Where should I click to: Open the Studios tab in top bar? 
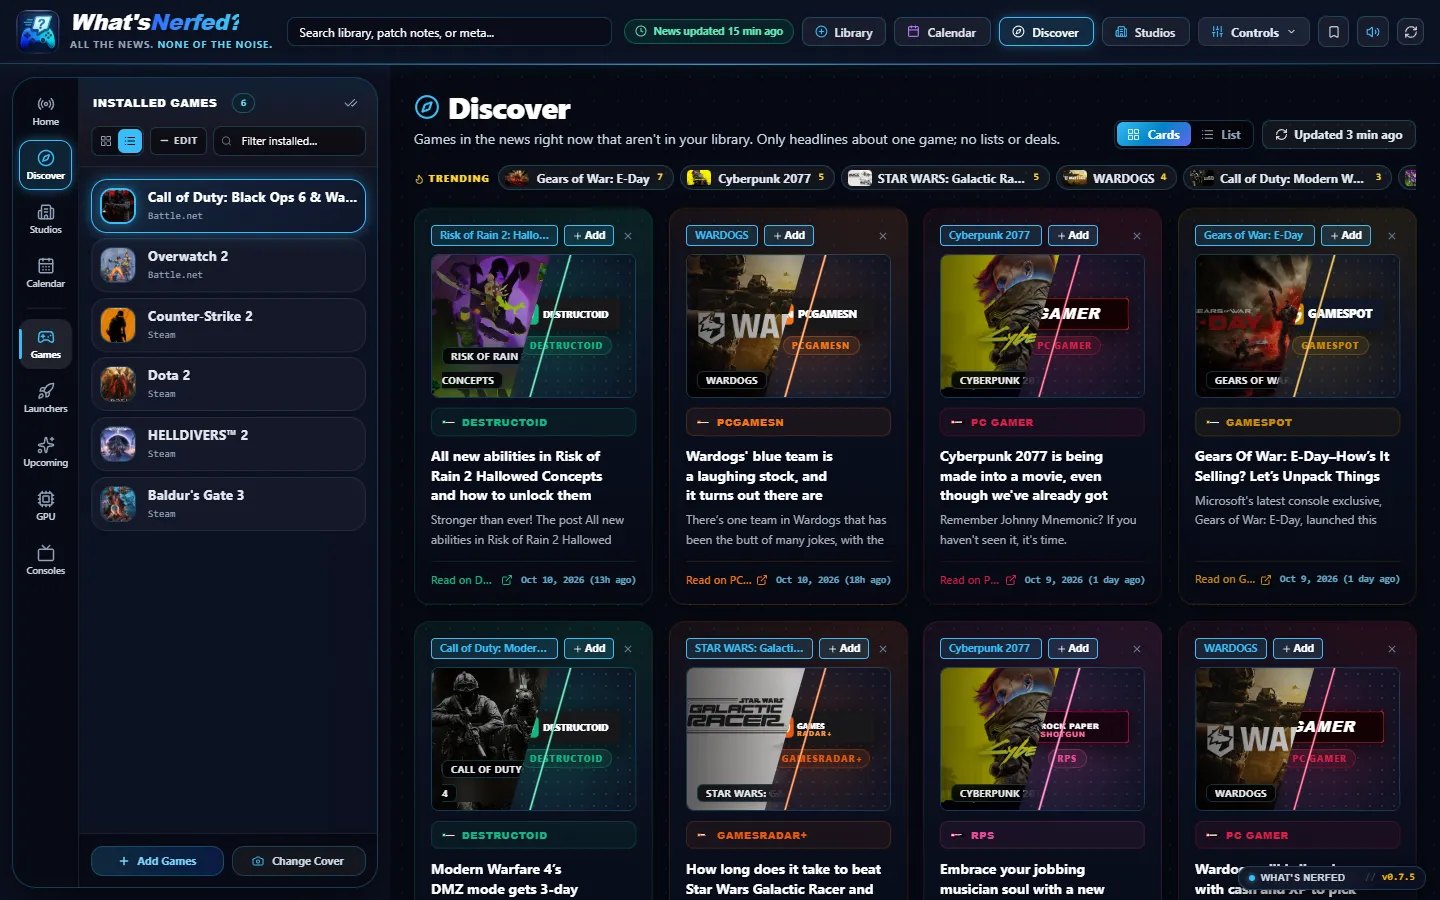click(x=1146, y=32)
